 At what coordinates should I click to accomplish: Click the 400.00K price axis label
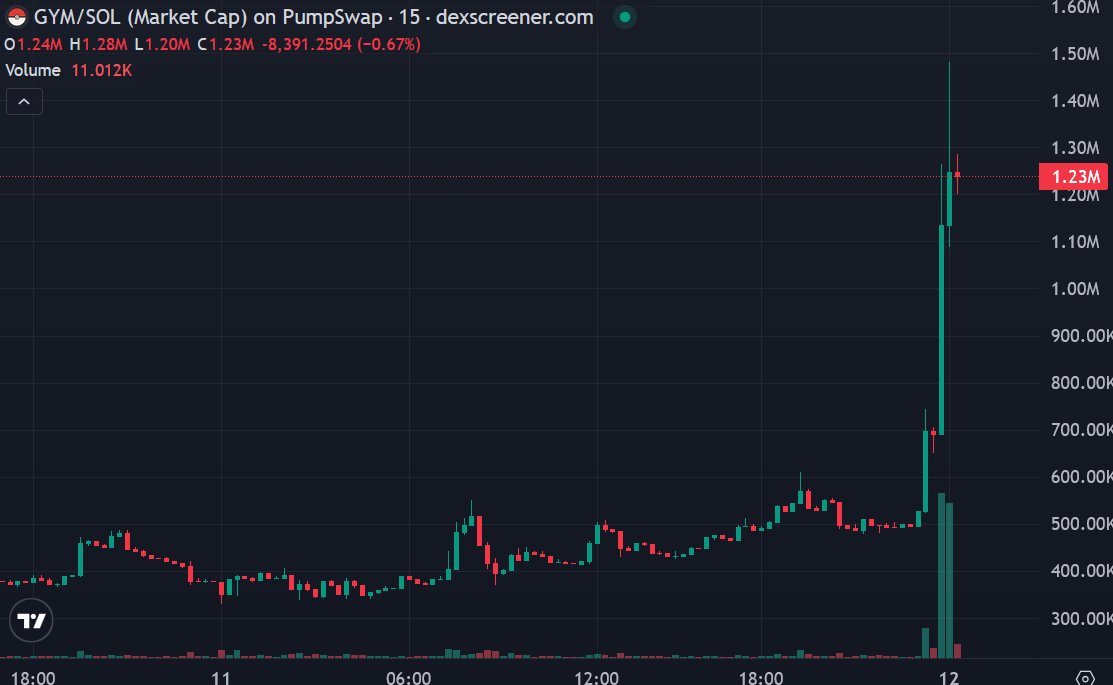[1081, 571]
